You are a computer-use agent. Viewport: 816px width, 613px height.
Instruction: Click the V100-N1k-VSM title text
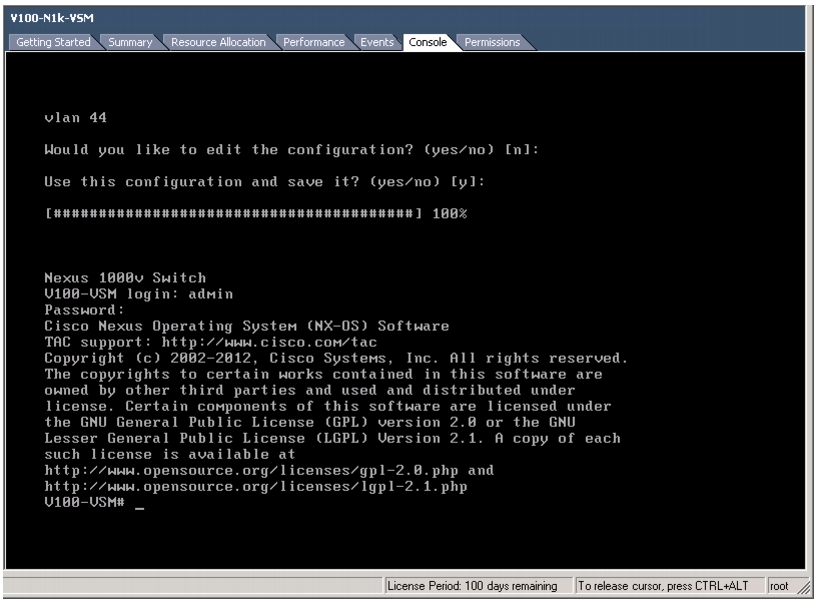(52, 18)
